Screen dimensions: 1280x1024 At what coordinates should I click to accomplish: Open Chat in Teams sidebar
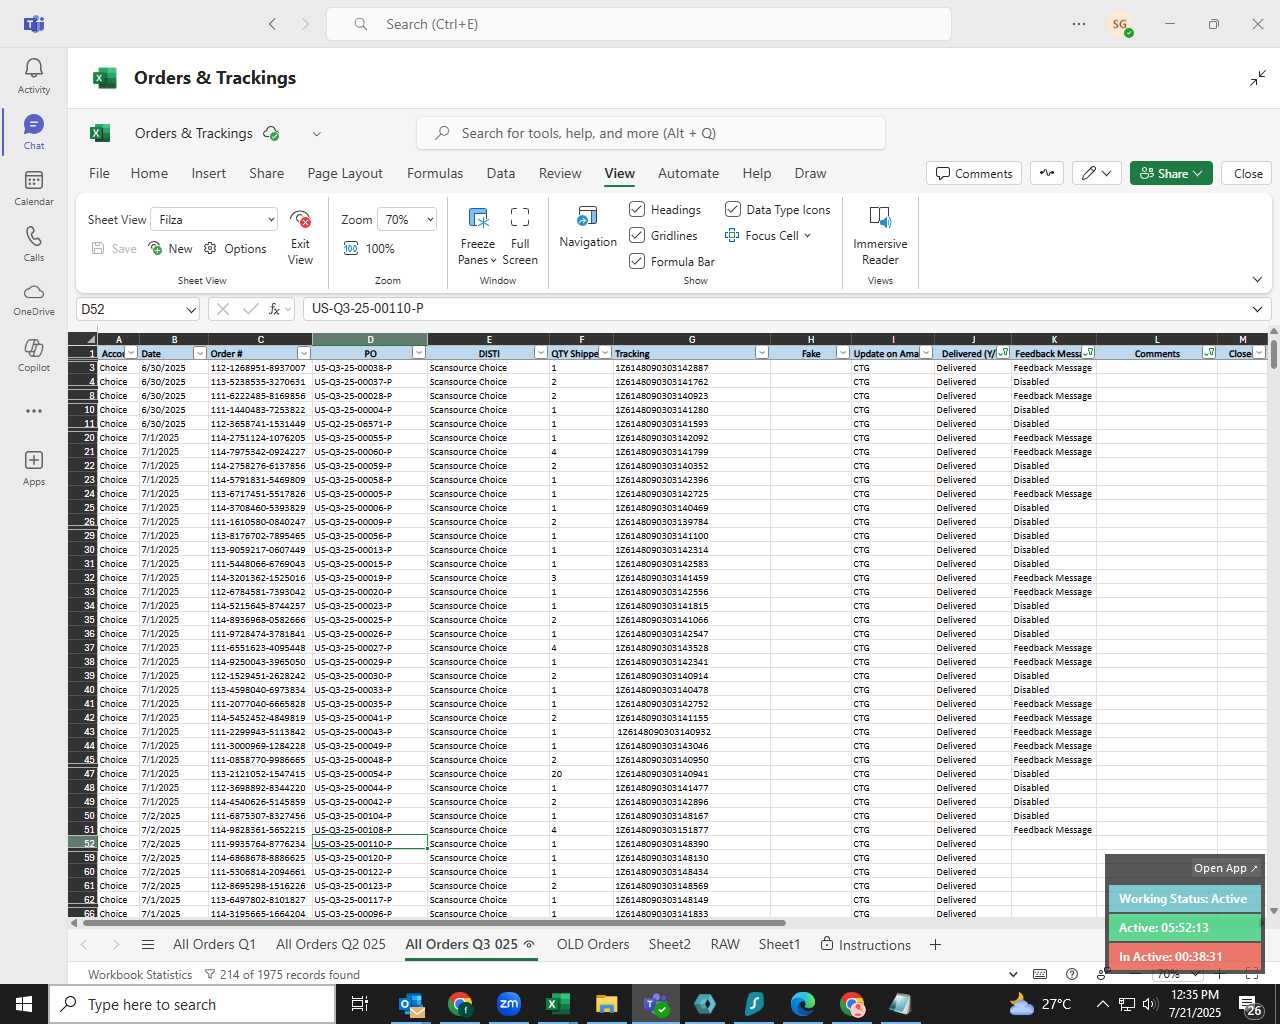(x=33, y=132)
